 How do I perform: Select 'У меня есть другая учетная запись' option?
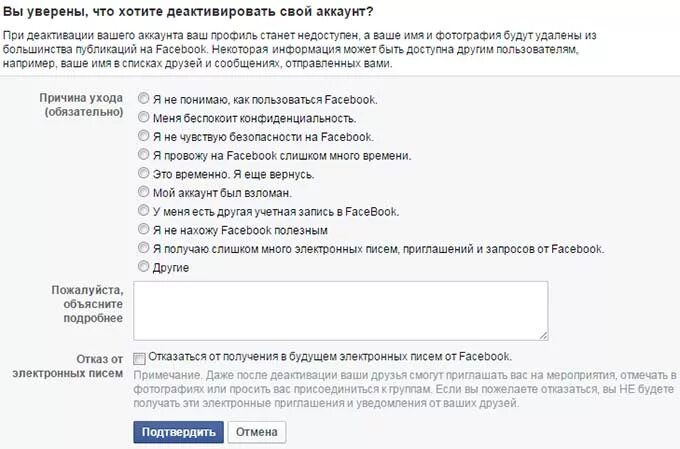coord(143,210)
